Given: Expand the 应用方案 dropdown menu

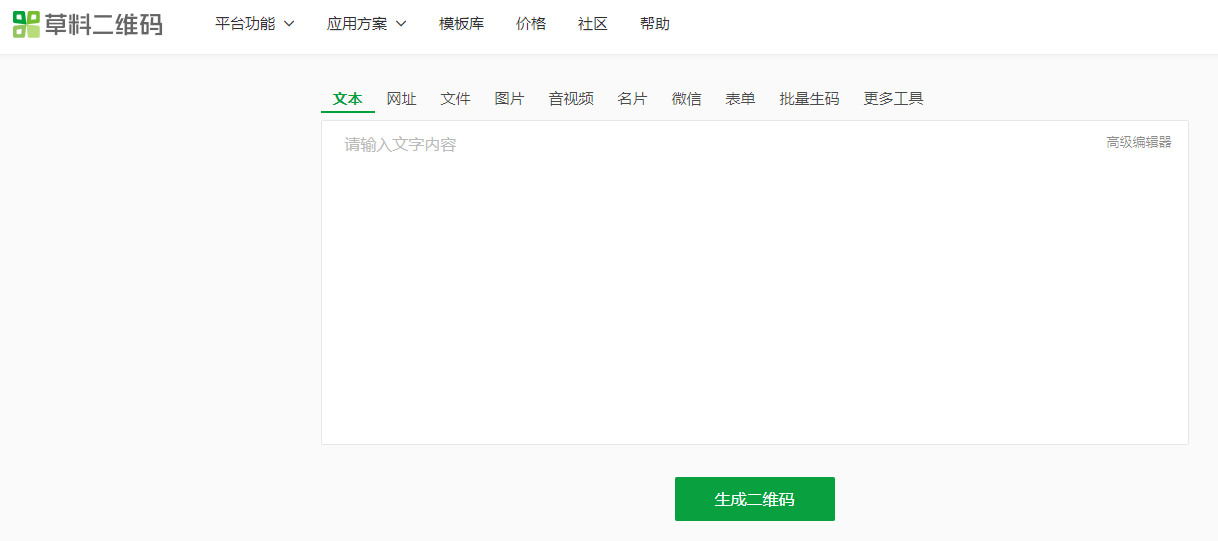Looking at the screenshot, I should (x=366, y=24).
